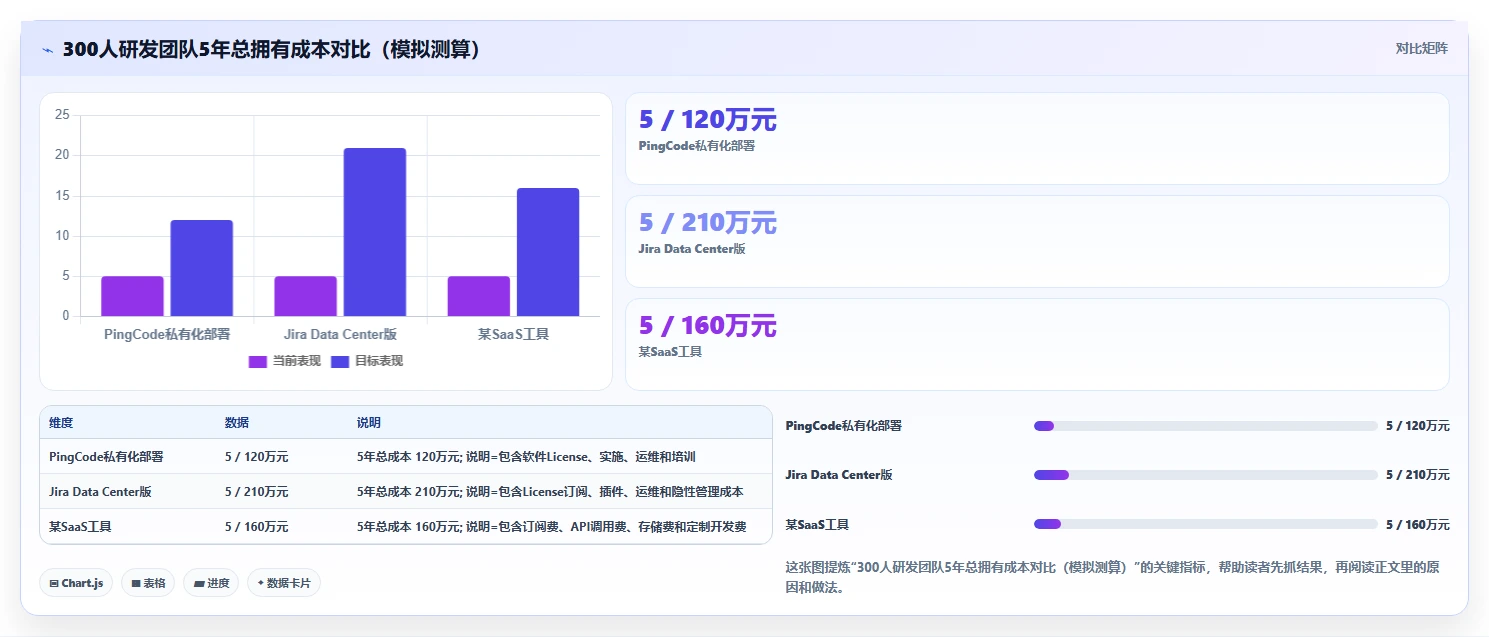Click the title 300人研发团队5年总拥有成本对比
Image resolution: width=1489 pixels, height=637 pixels.
point(272,49)
